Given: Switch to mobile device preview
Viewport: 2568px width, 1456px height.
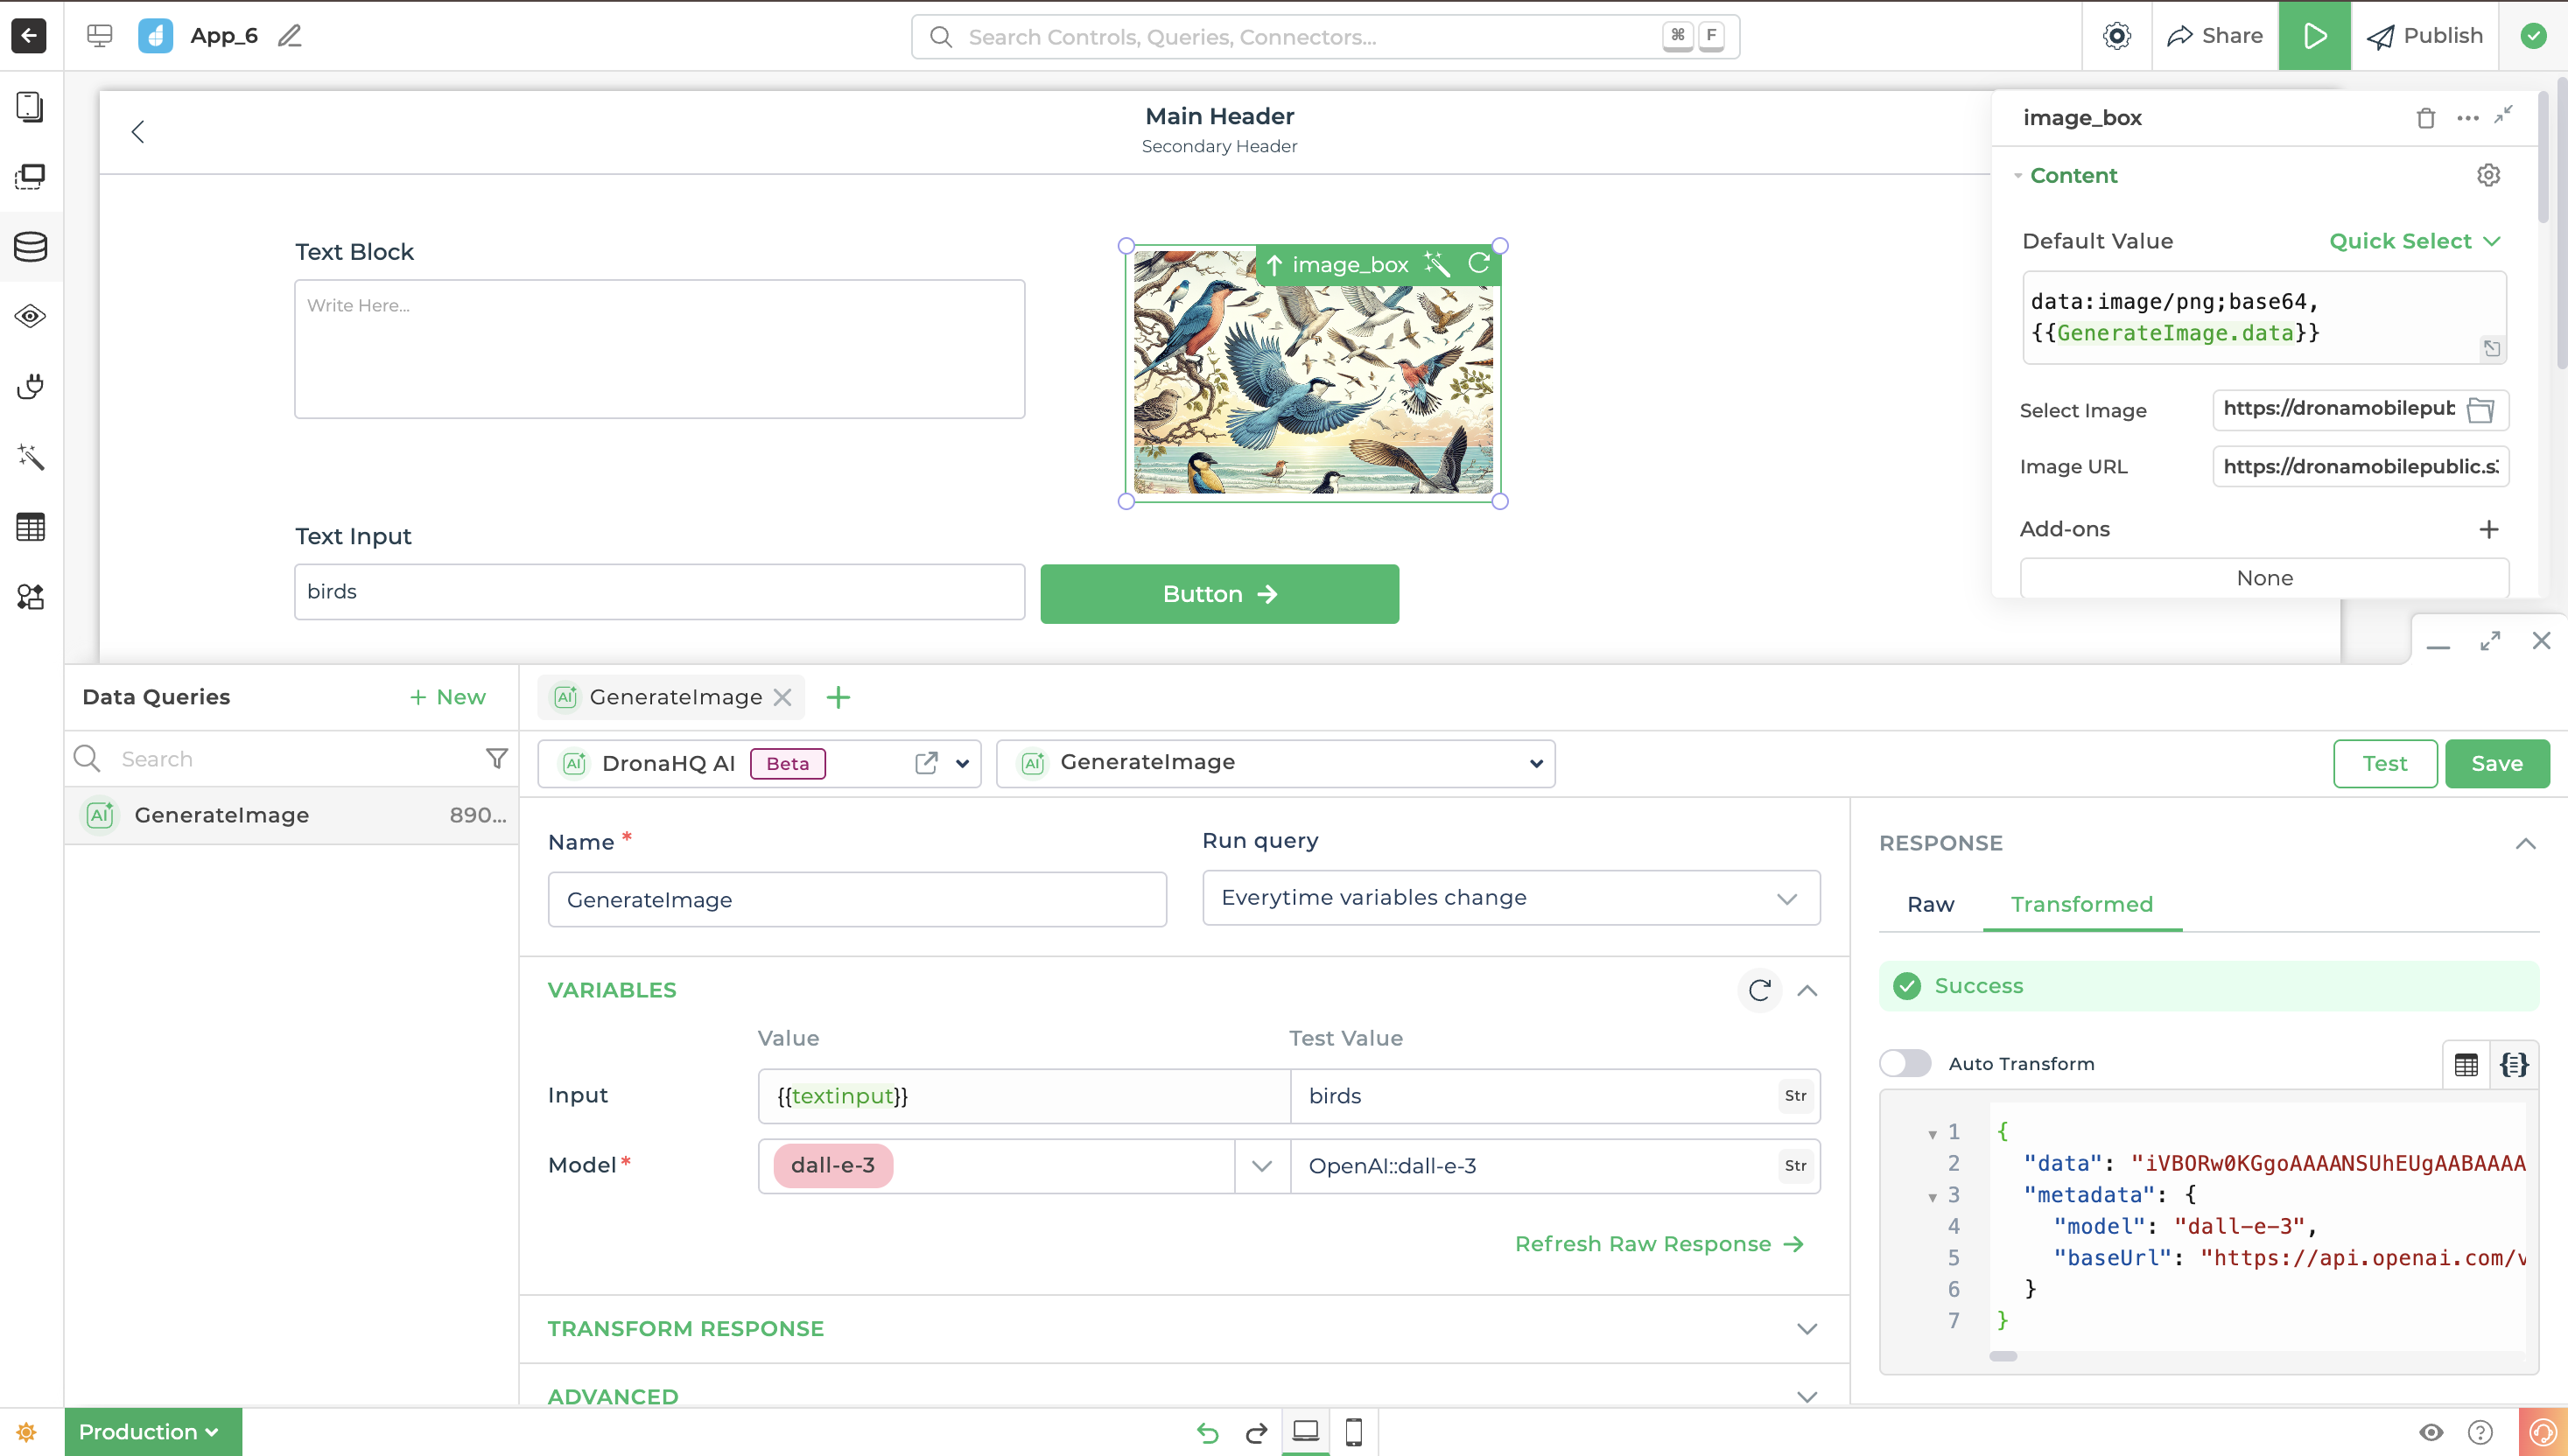Looking at the screenshot, I should point(1353,1432).
